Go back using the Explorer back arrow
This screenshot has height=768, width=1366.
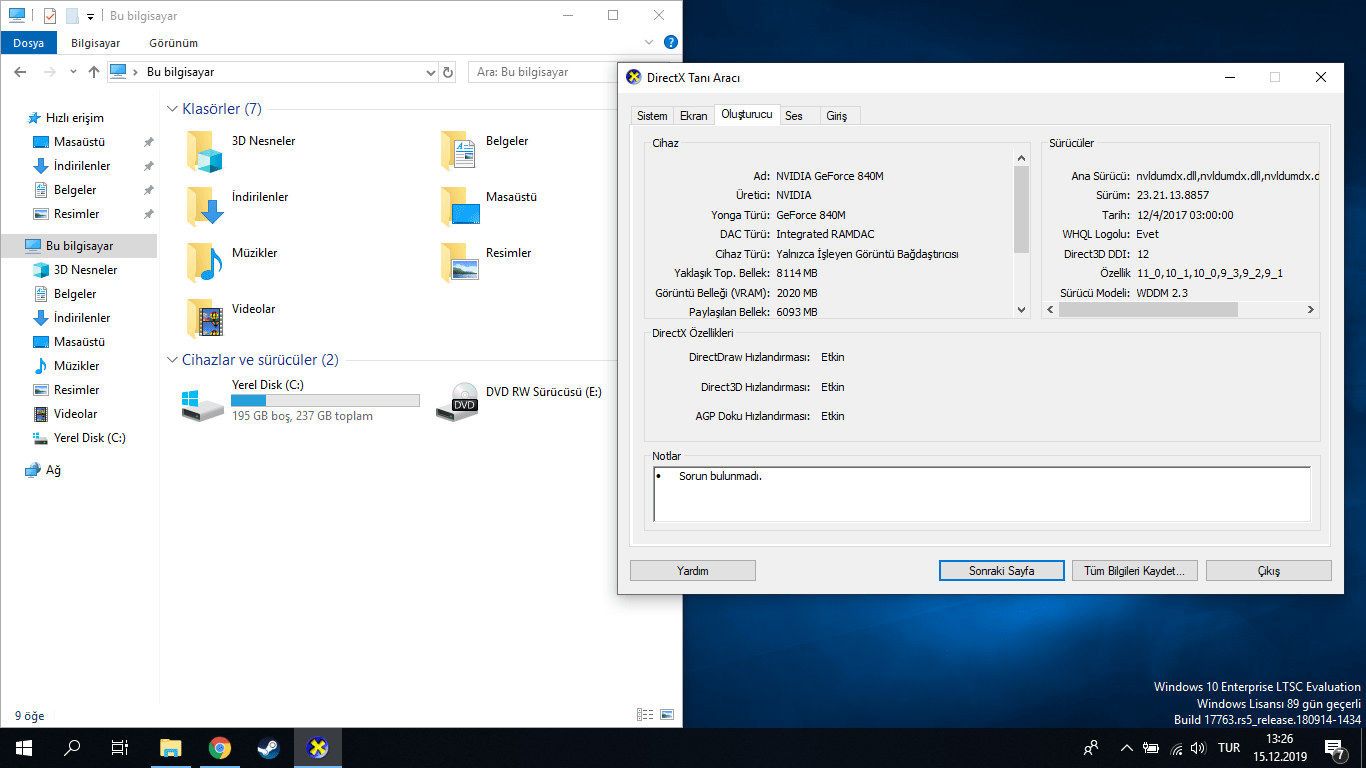(x=21, y=72)
